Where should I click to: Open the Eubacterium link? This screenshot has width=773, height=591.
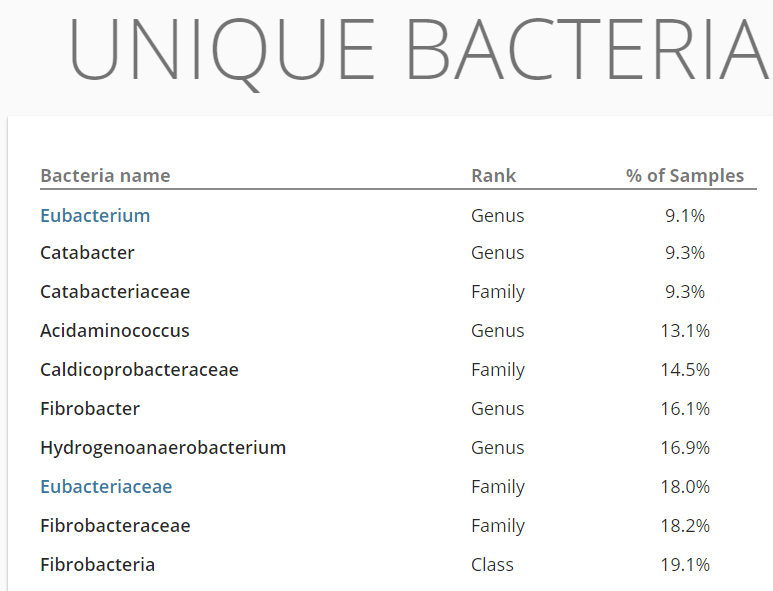[95, 215]
